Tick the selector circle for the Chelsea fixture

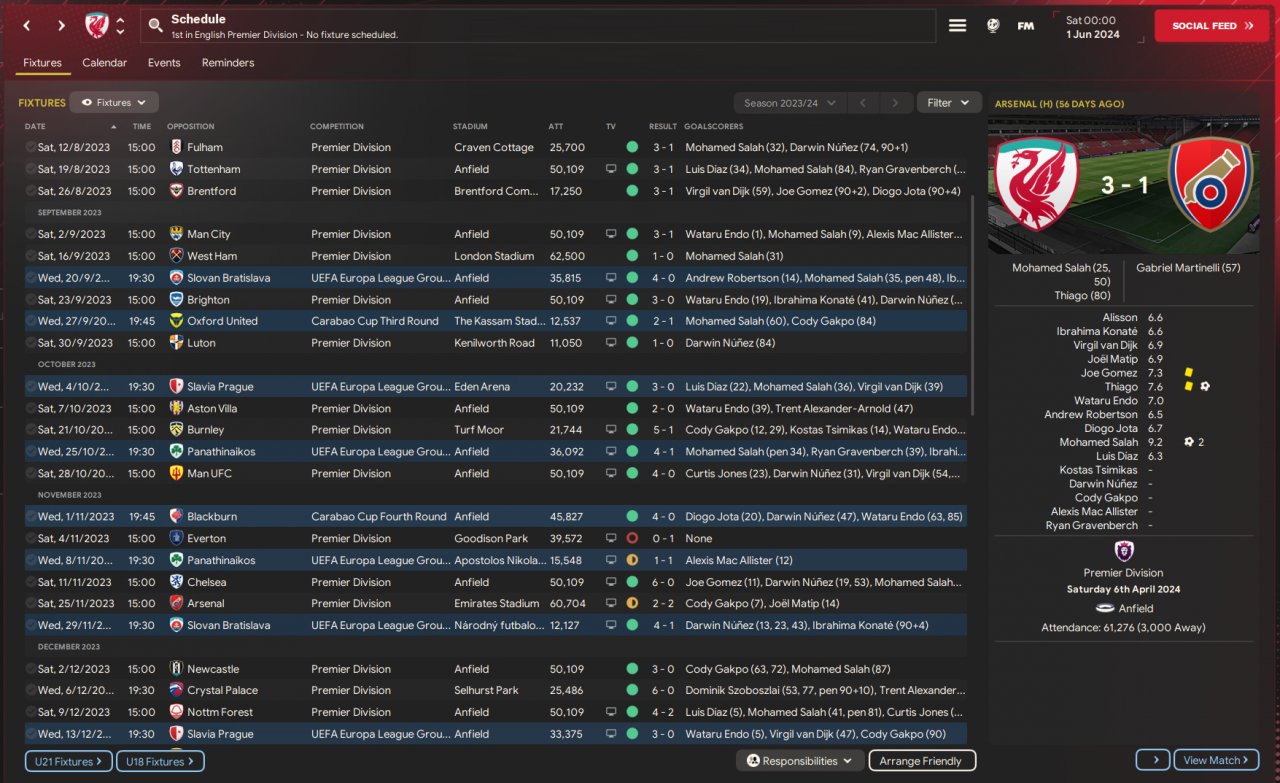(x=31, y=582)
